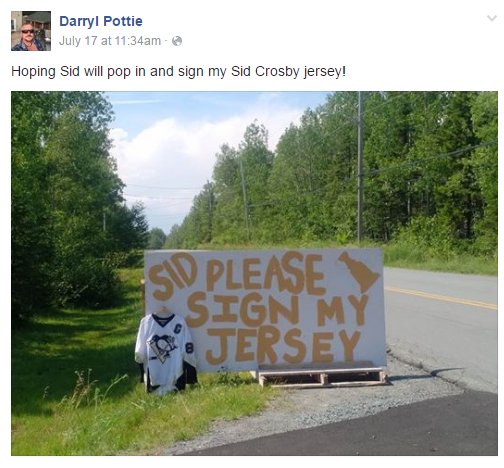Open Darryl Pottie's profile picture

pyautogui.click(x=31, y=31)
